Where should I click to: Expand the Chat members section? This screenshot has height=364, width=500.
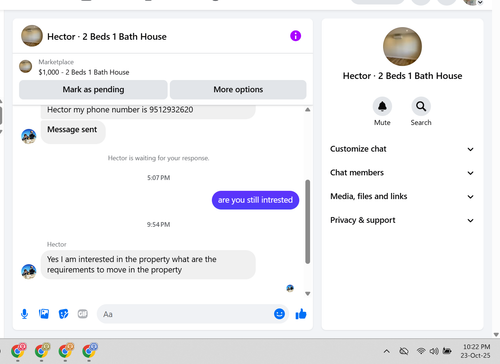pyautogui.click(x=402, y=173)
